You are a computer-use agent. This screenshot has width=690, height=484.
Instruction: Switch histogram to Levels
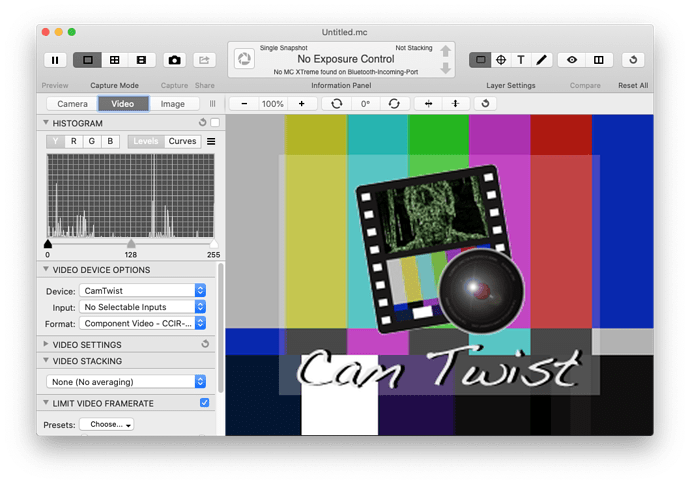pos(146,141)
